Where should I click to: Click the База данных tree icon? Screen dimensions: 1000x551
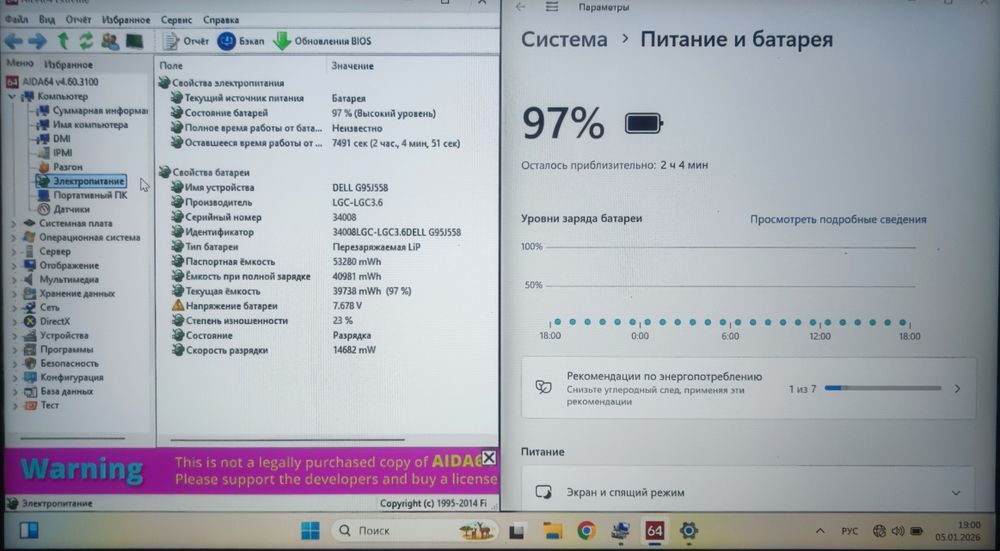[x=29, y=392]
